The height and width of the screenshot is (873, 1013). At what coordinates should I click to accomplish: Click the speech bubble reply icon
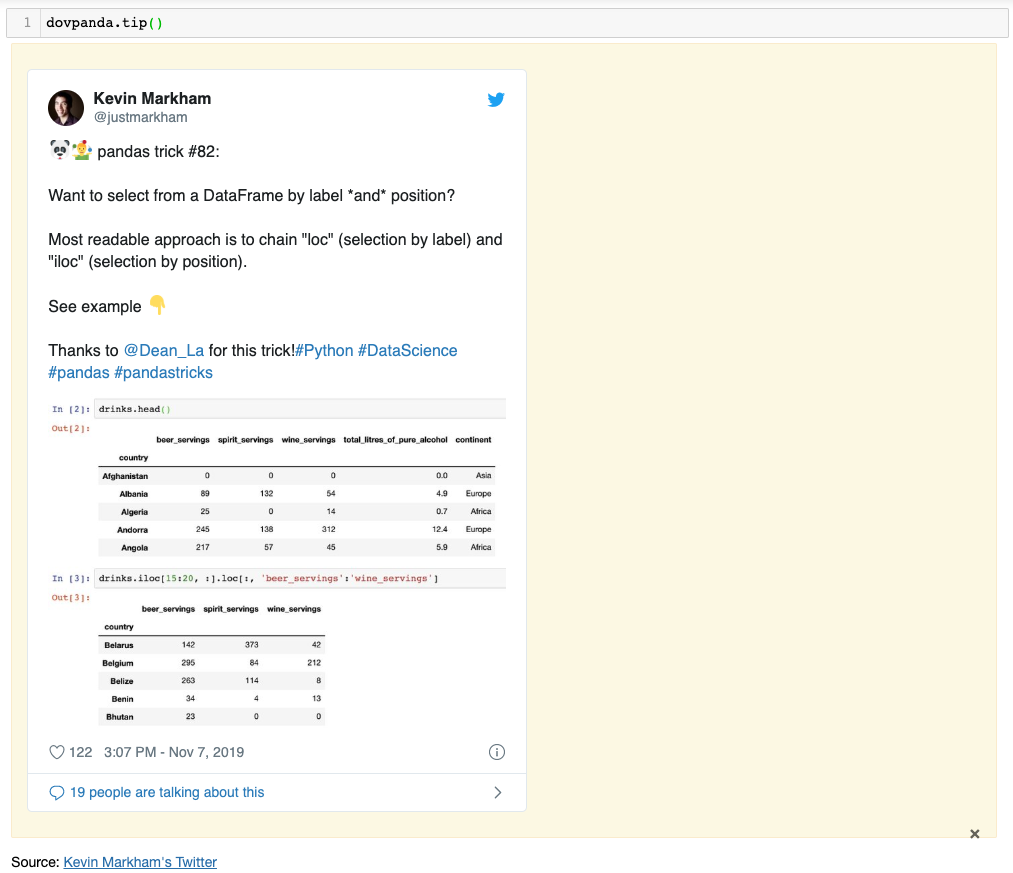57,793
